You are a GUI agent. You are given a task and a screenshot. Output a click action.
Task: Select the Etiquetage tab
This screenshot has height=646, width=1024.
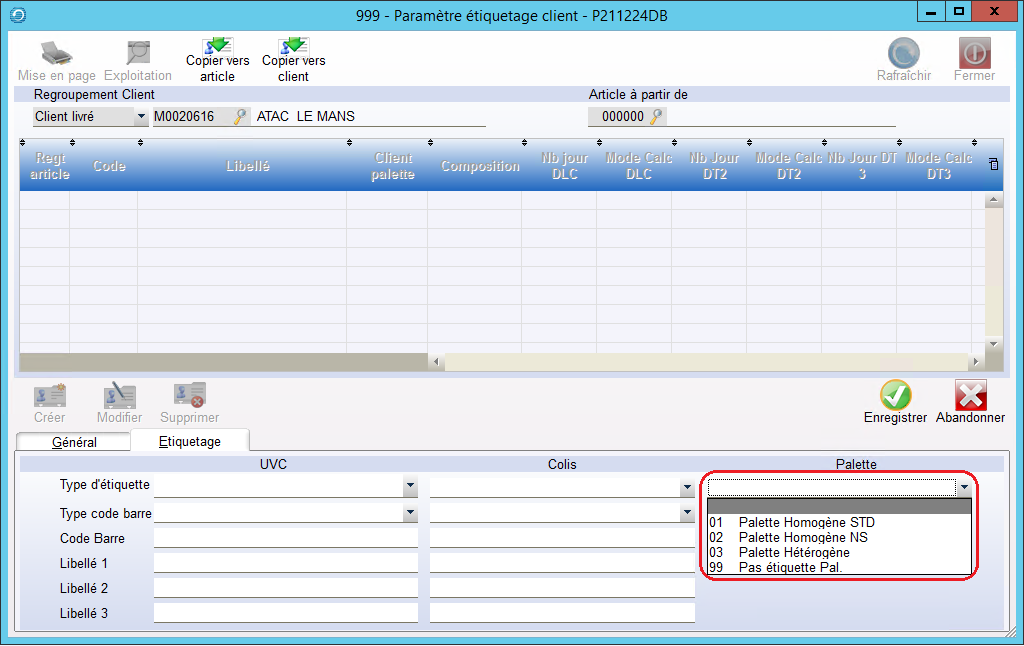pyautogui.click(x=189, y=441)
